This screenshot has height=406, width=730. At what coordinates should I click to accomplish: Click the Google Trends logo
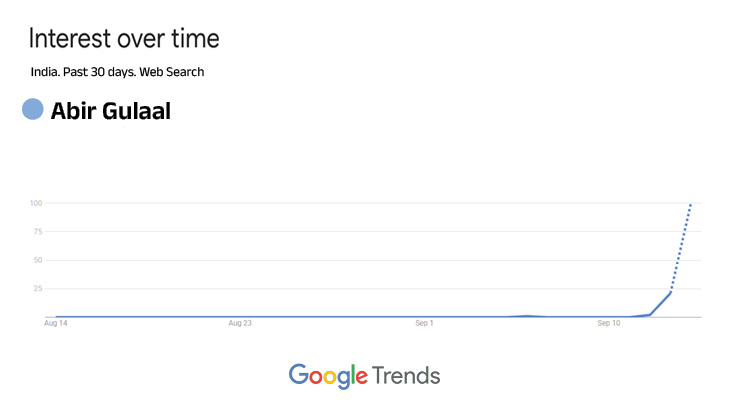click(364, 376)
